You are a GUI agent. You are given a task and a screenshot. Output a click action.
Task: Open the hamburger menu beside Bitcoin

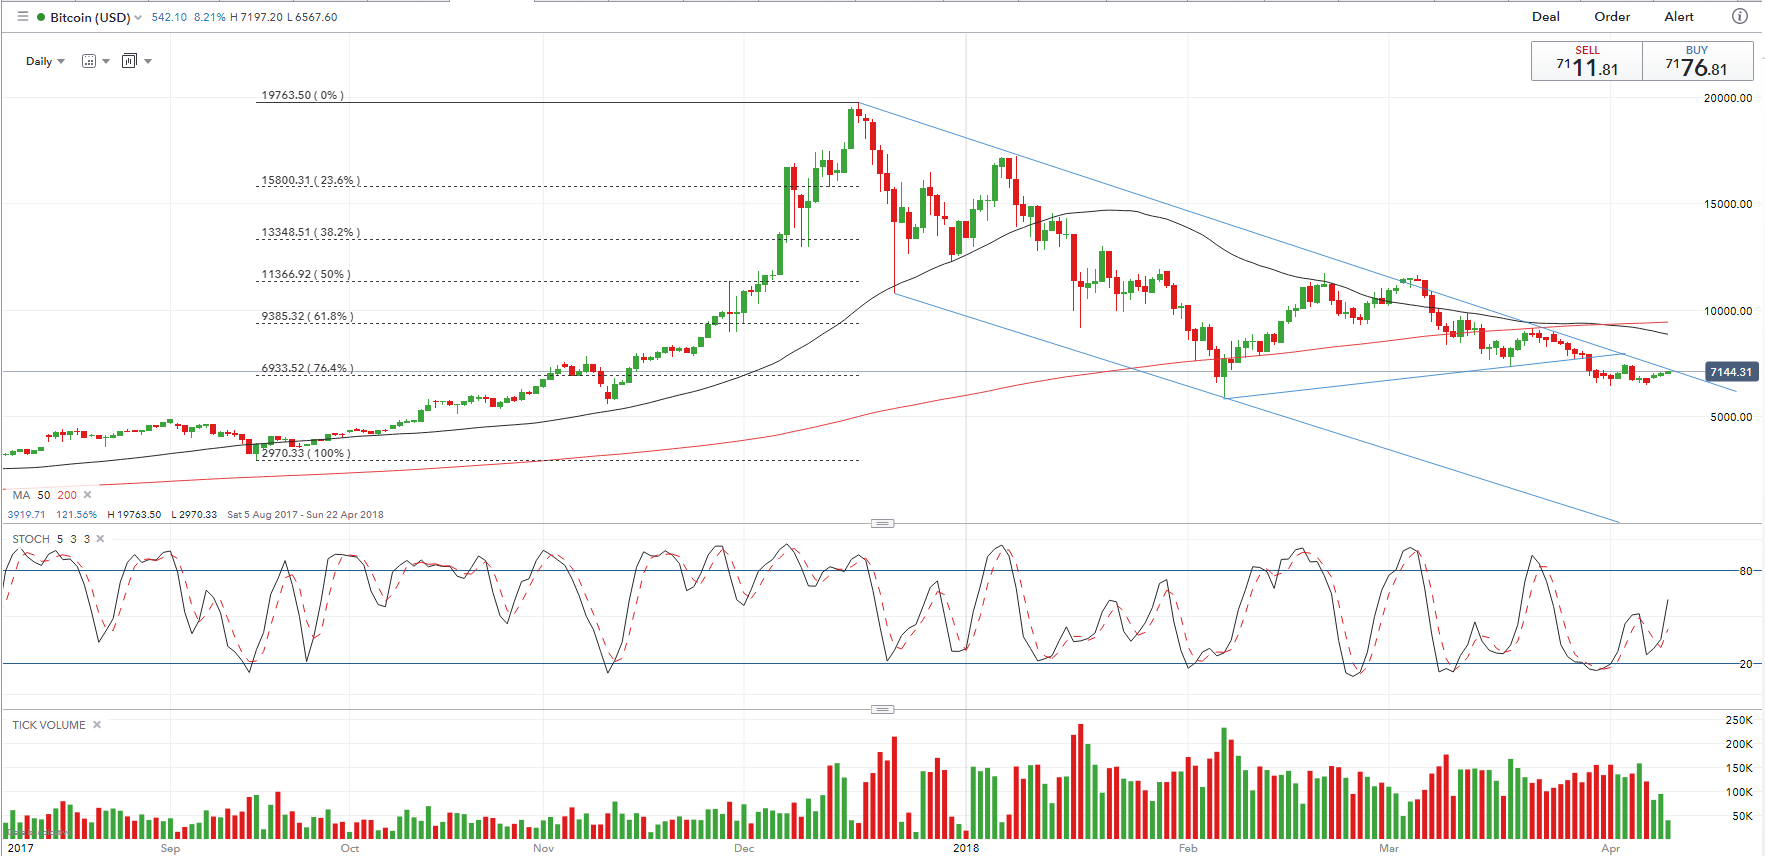23,17
